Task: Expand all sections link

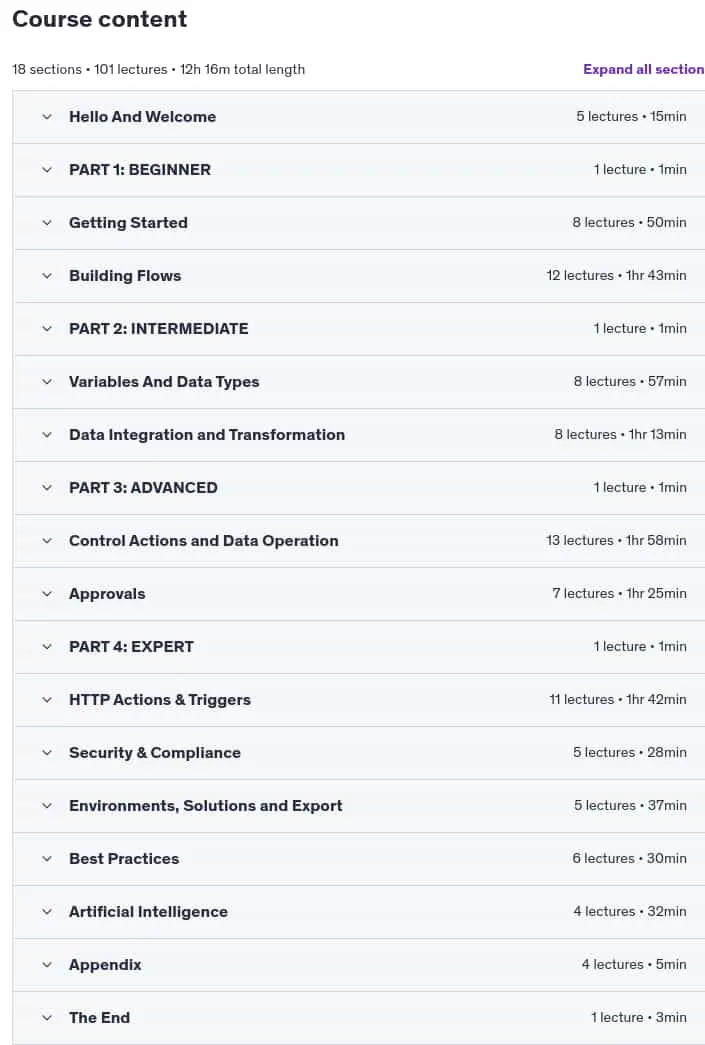Action: coord(644,69)
